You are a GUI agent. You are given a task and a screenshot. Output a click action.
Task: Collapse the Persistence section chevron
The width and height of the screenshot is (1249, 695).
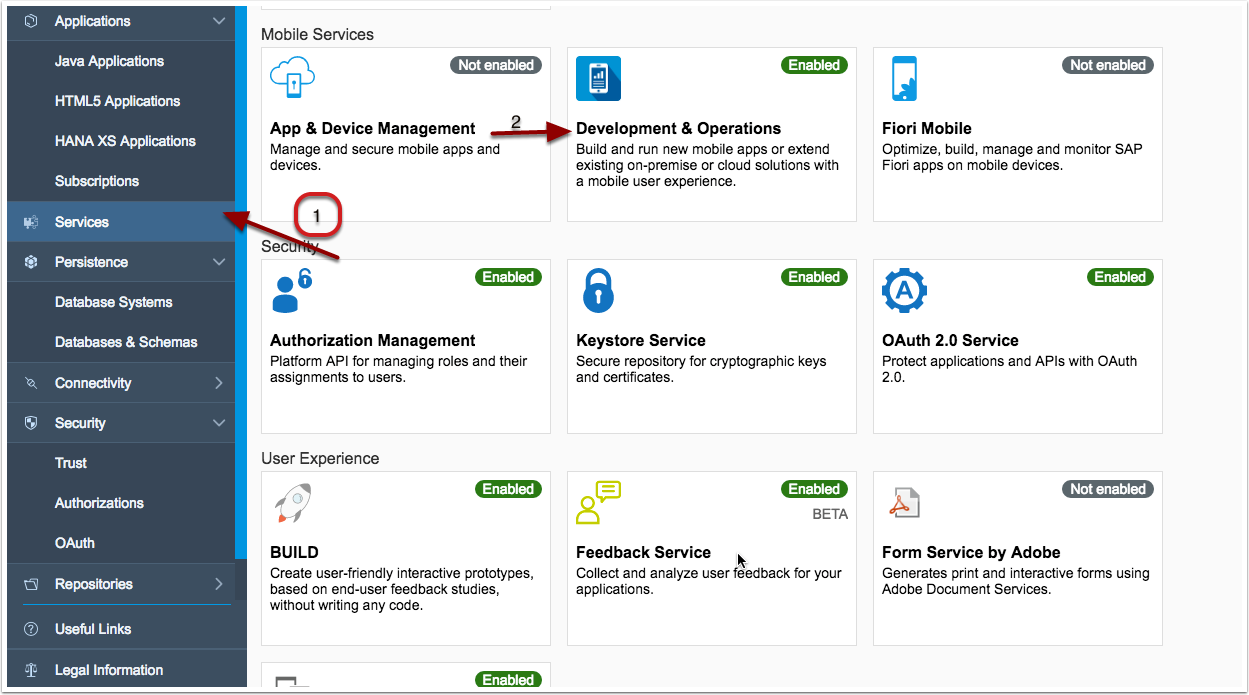pos(220,262)
